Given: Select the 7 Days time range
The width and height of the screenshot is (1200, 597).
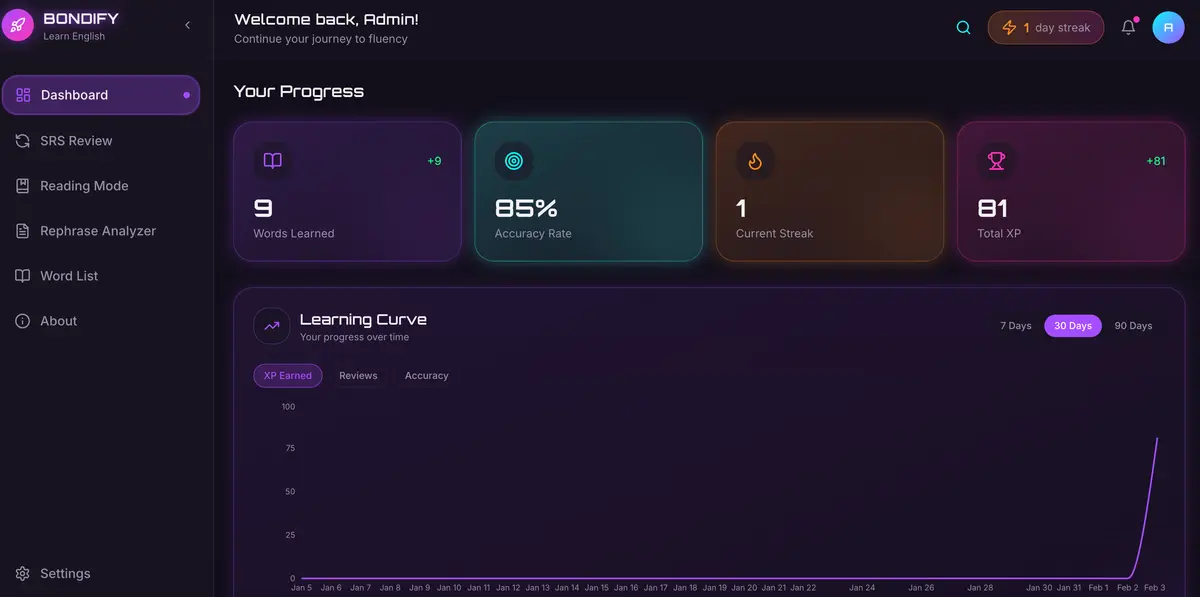Looking at the screenshot, I should pyautogui.click(x=1016, y=325).
